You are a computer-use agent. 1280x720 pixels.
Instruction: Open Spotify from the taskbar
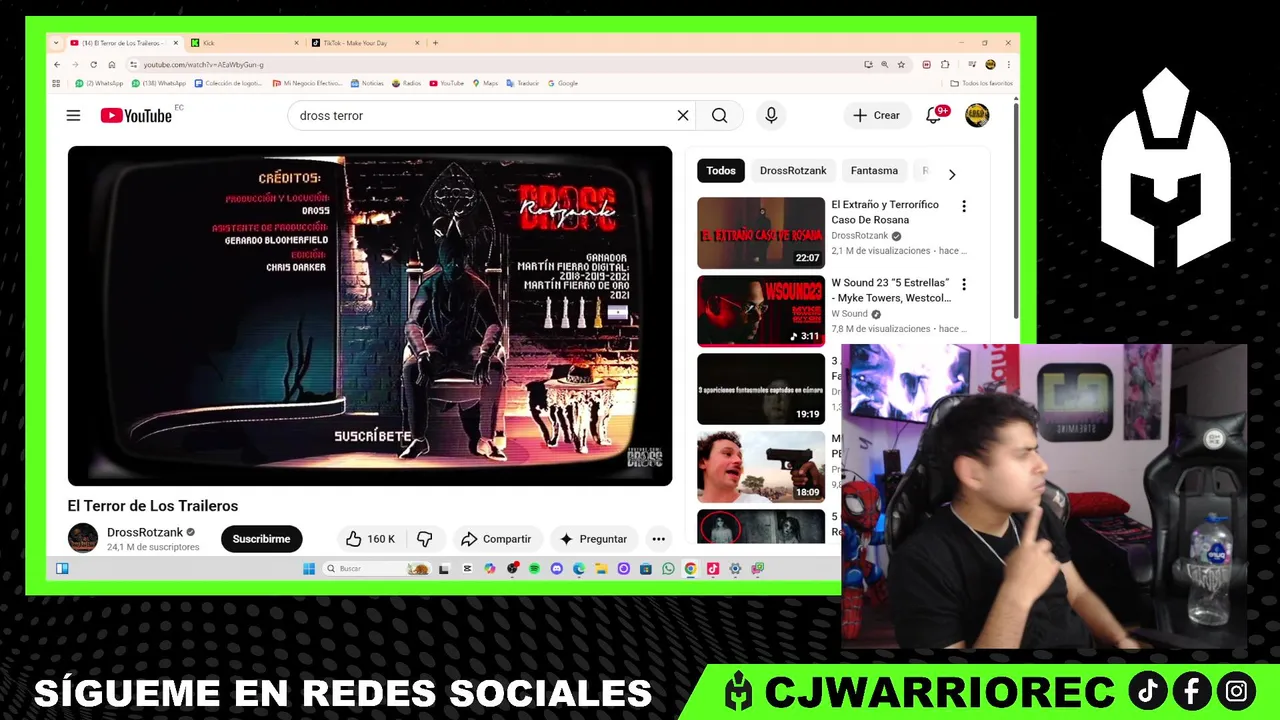point(534,569)
